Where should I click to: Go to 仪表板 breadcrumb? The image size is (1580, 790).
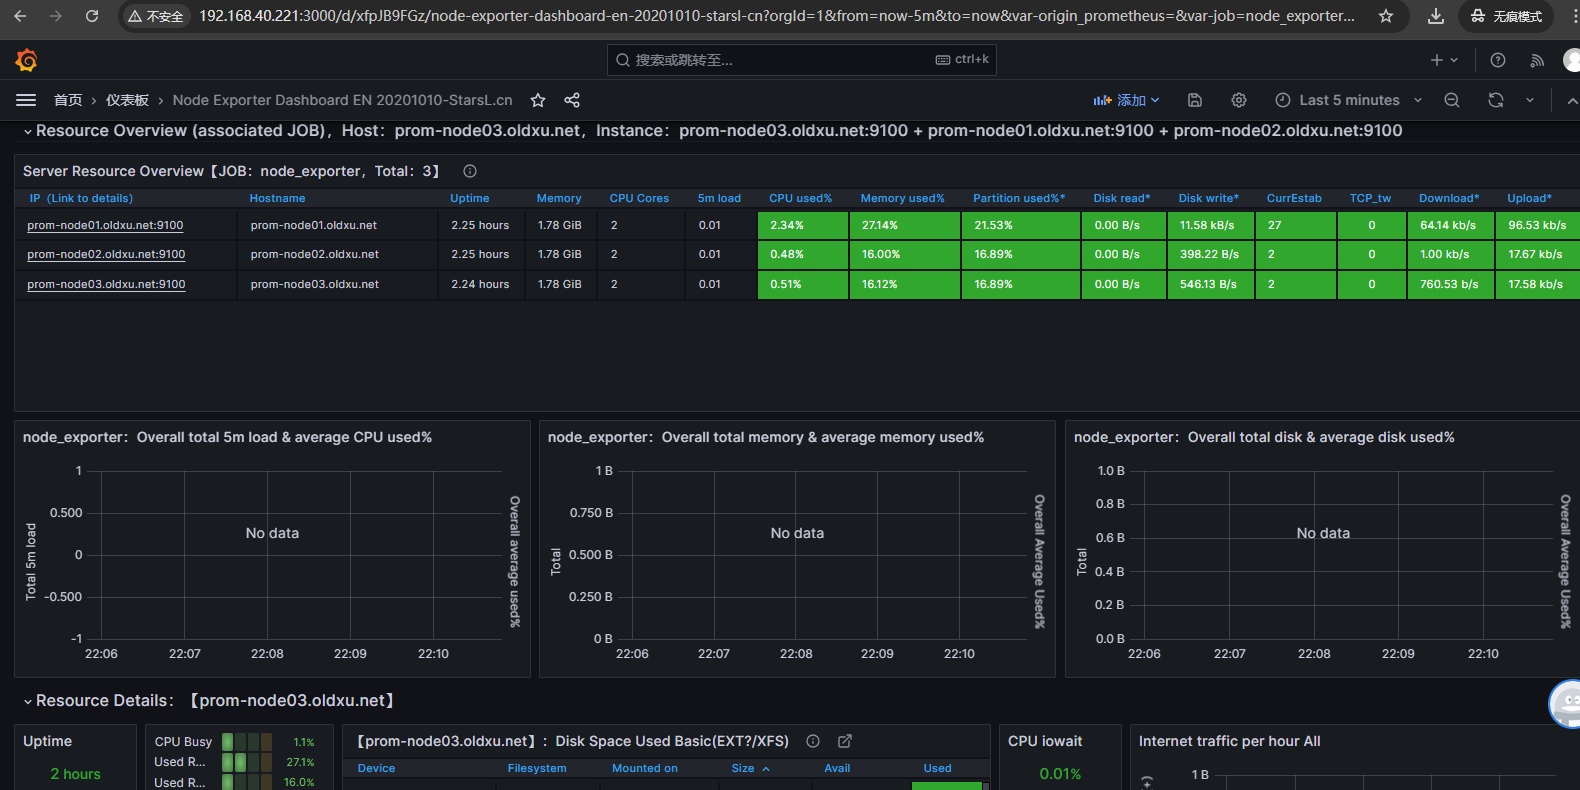[x=127, y=100]
